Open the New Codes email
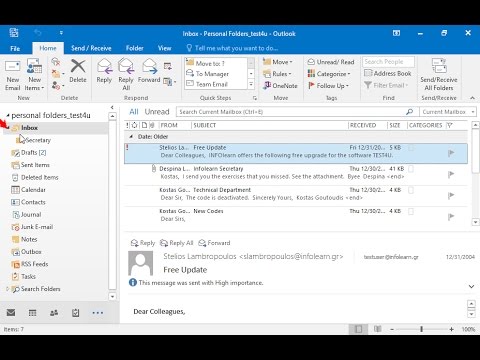 [296, 216]
